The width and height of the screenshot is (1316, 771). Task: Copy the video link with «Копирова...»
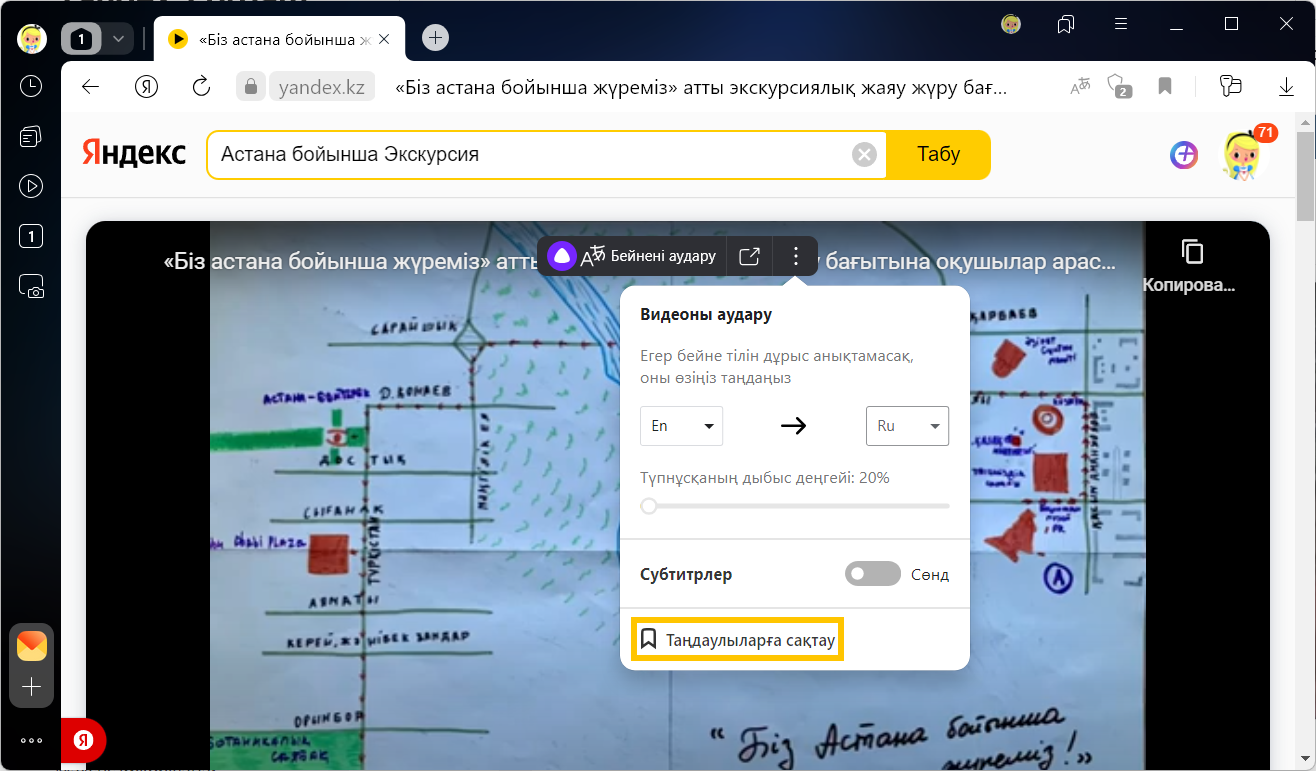tap(1190, 265)
